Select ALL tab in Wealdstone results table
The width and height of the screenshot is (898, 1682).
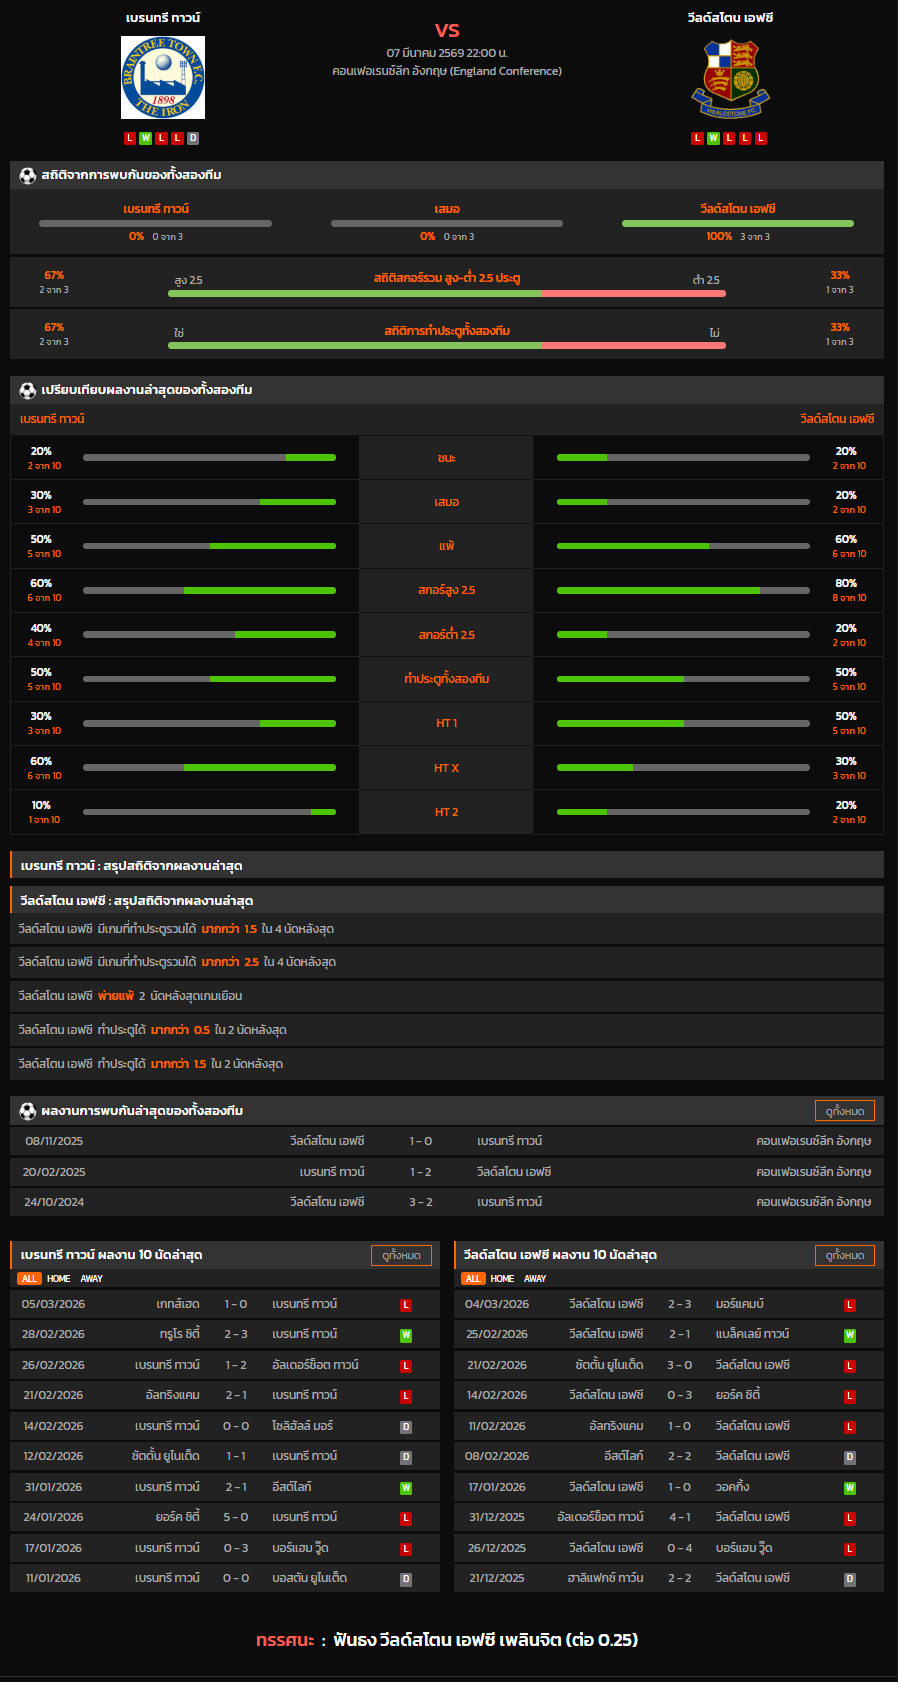tap(473, 1279)
